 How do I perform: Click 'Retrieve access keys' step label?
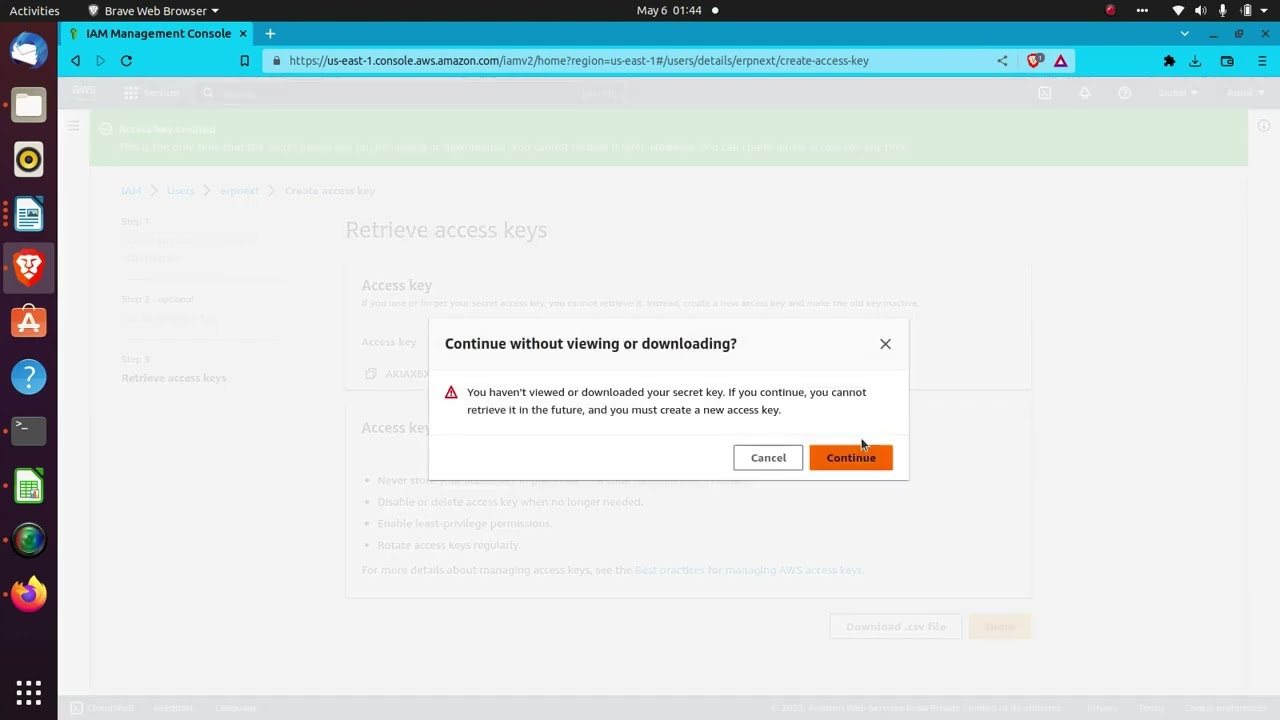[x=174, y=378]
